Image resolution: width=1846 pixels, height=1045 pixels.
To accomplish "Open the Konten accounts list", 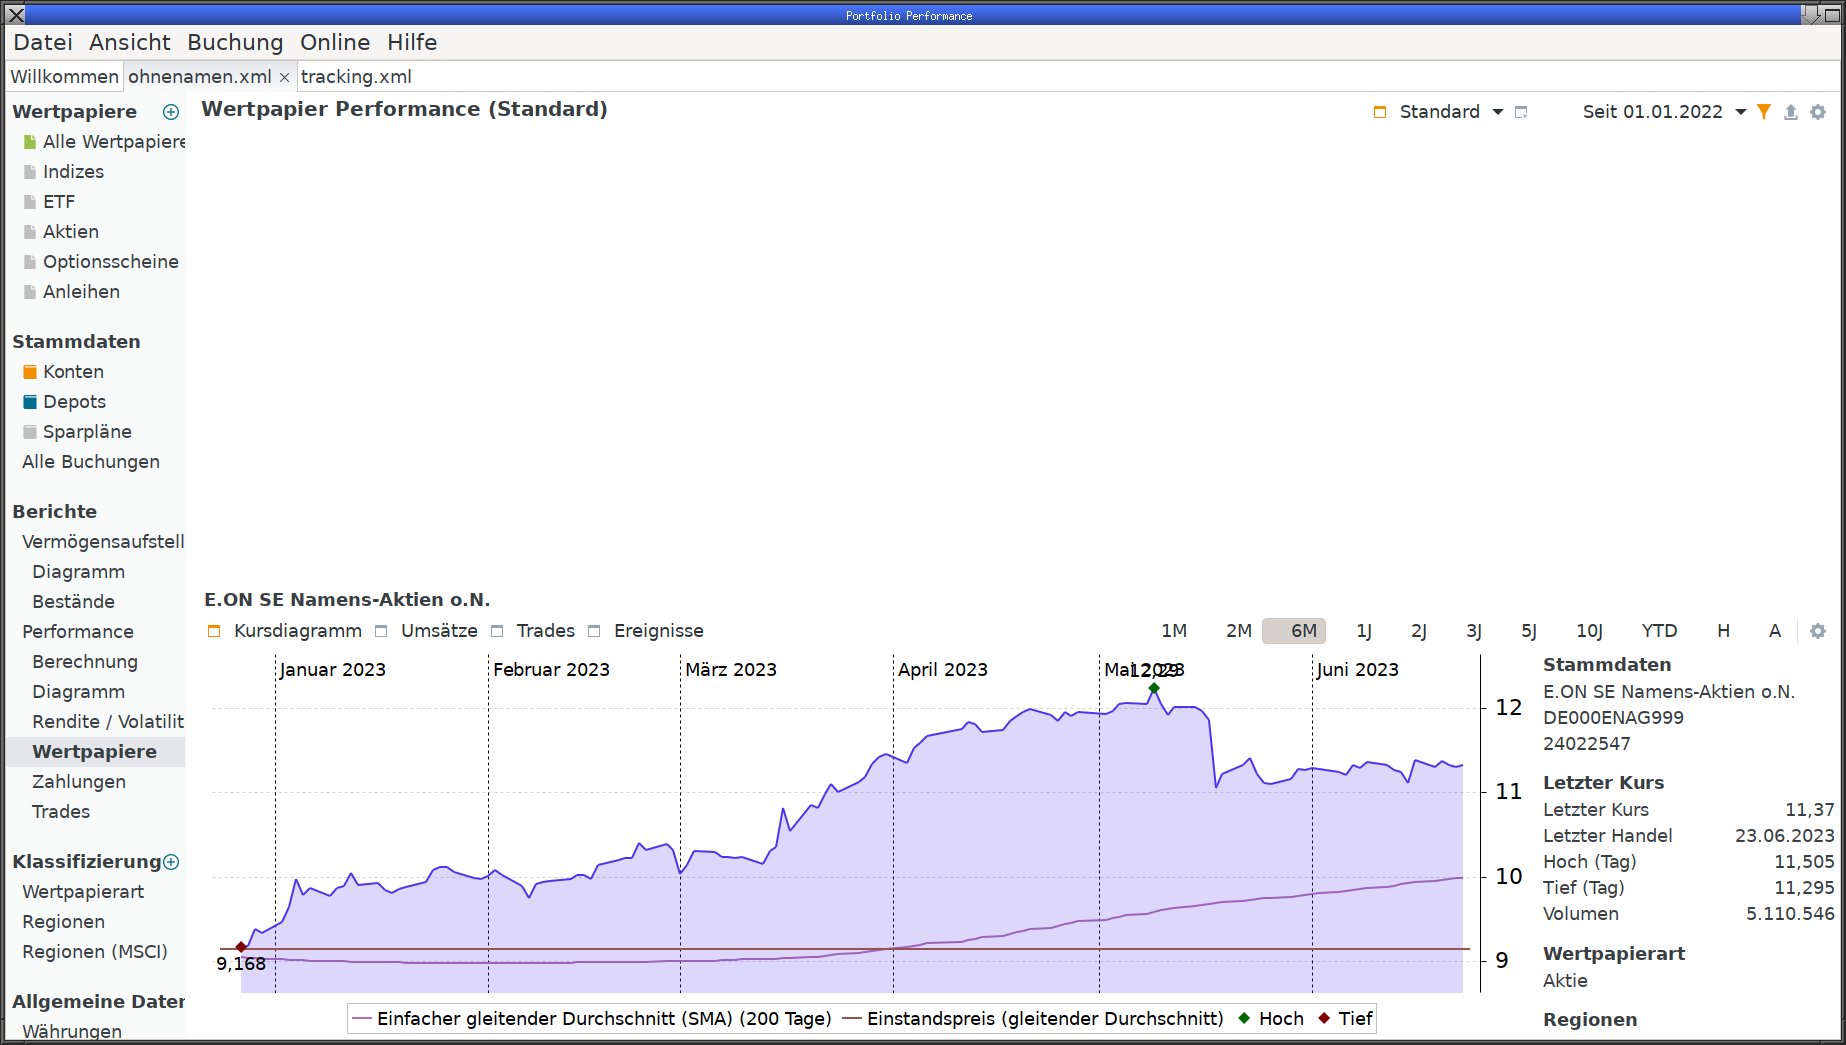I will [73, 372].
